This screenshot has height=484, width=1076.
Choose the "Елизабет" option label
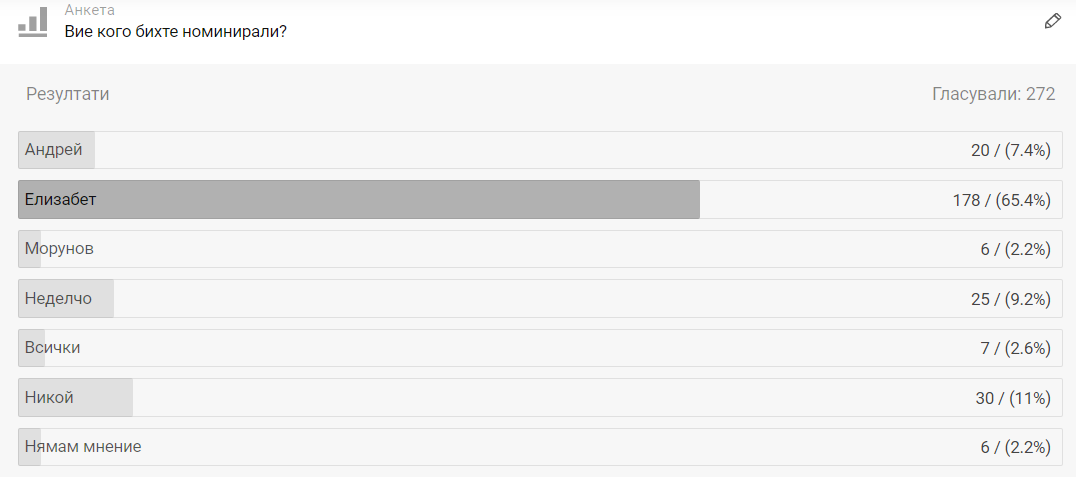(x=61, y=199)
